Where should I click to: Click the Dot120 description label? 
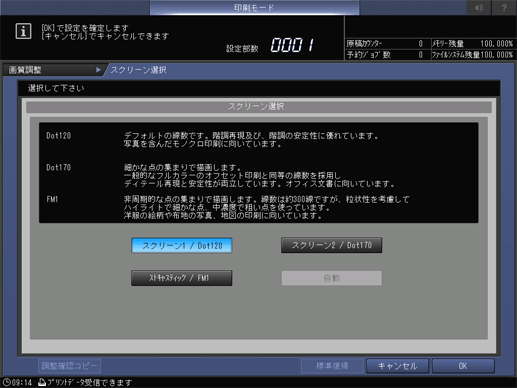59,136
